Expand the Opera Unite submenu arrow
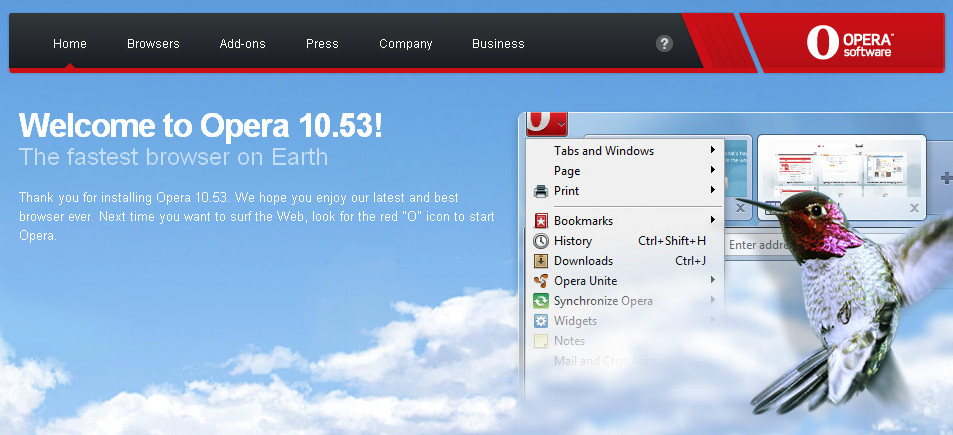The image size is (953, 435). click(712, 280)
